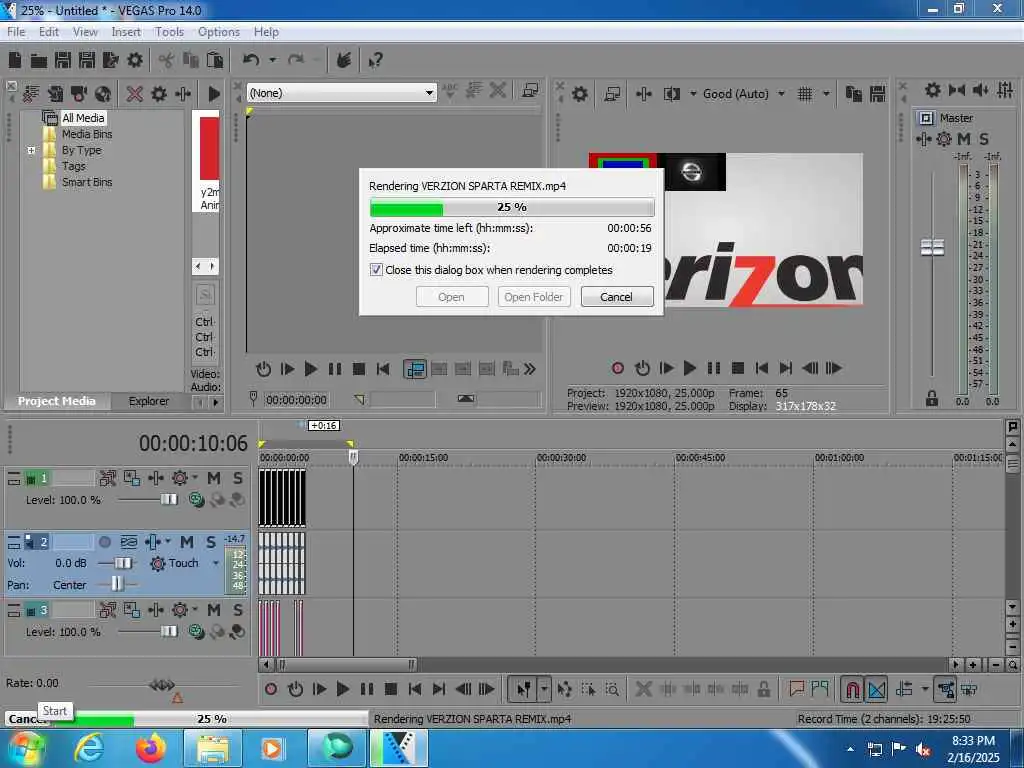Click the What's This help icon
This screenshot has width=1024, height=768.
(376, 61)
